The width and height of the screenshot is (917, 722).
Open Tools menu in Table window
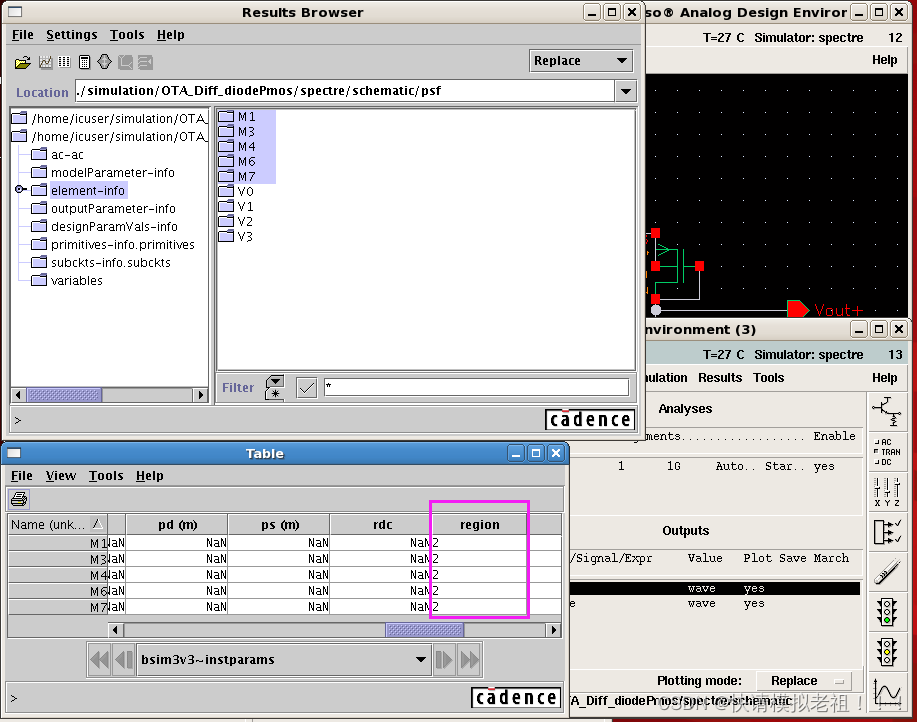(x=106, y=476)
